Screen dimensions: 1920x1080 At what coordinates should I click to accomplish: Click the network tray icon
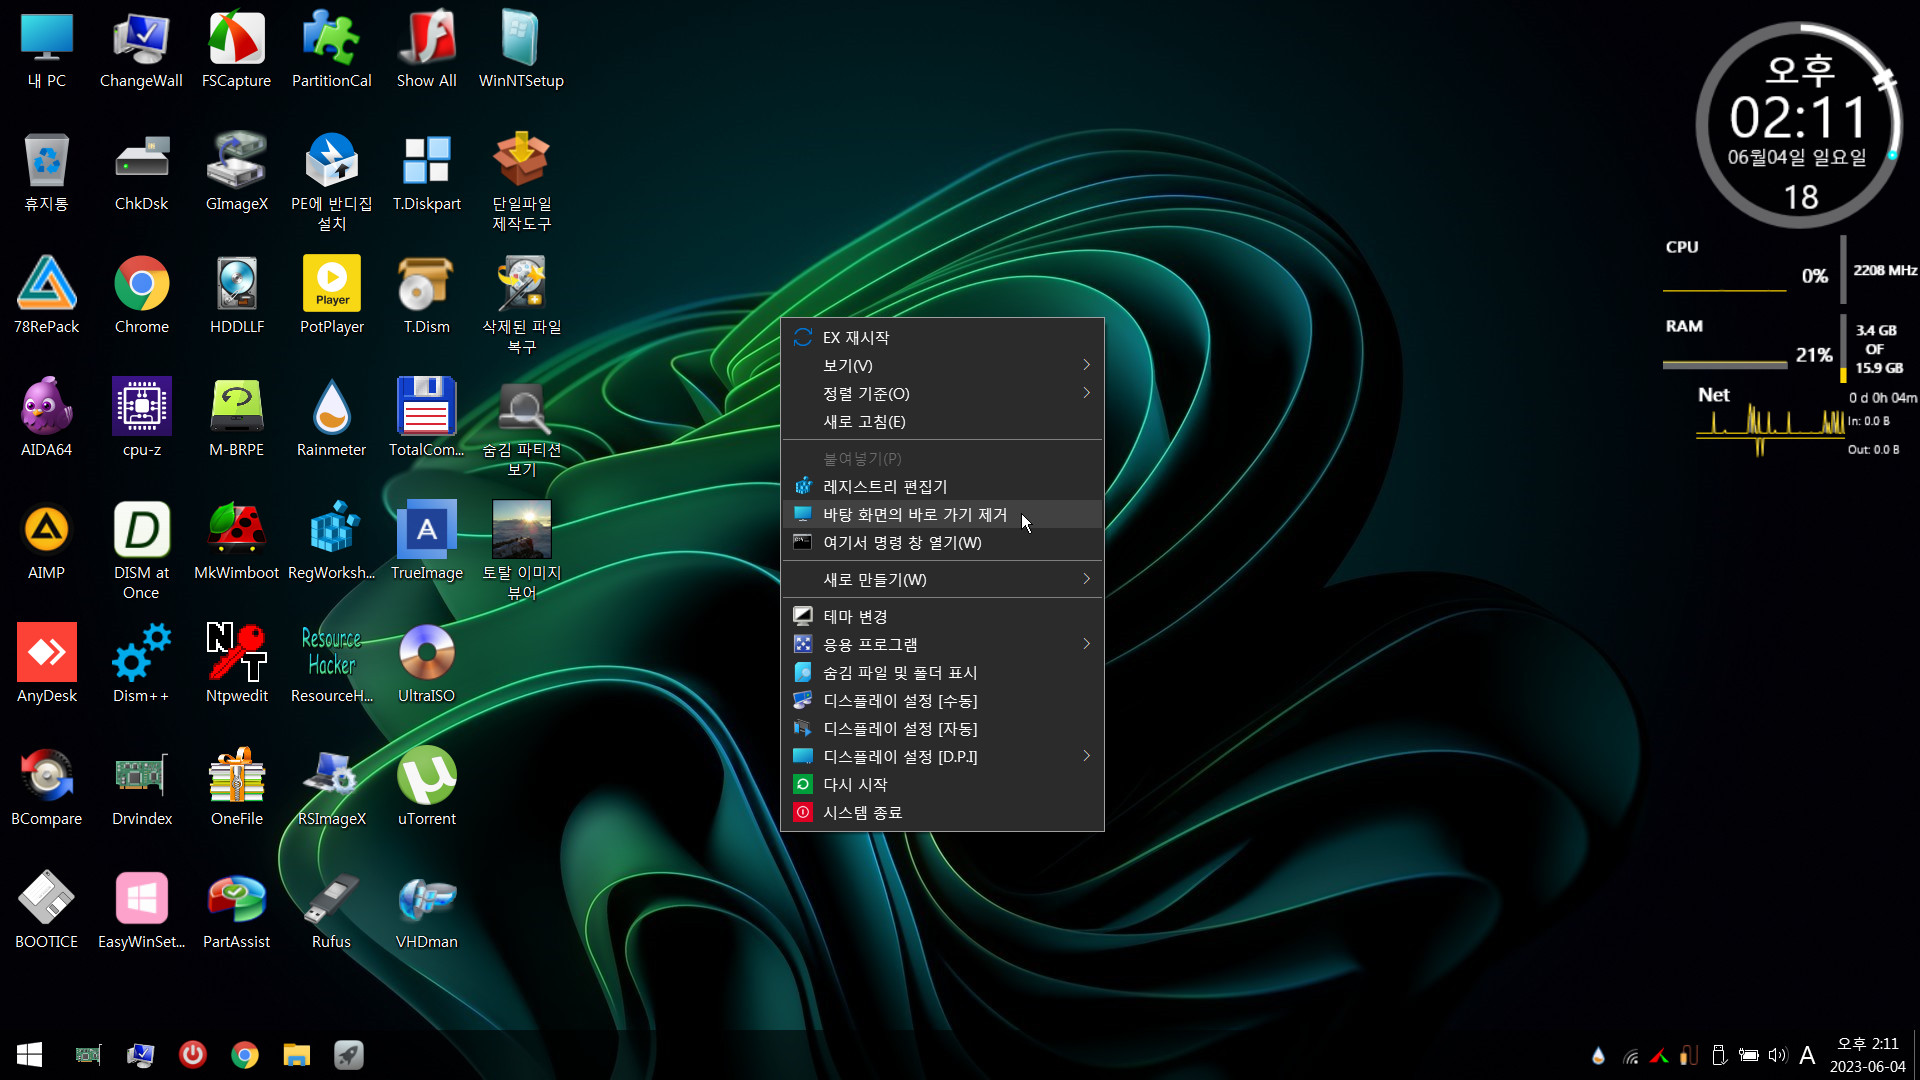click(x=1630, y=1055)
